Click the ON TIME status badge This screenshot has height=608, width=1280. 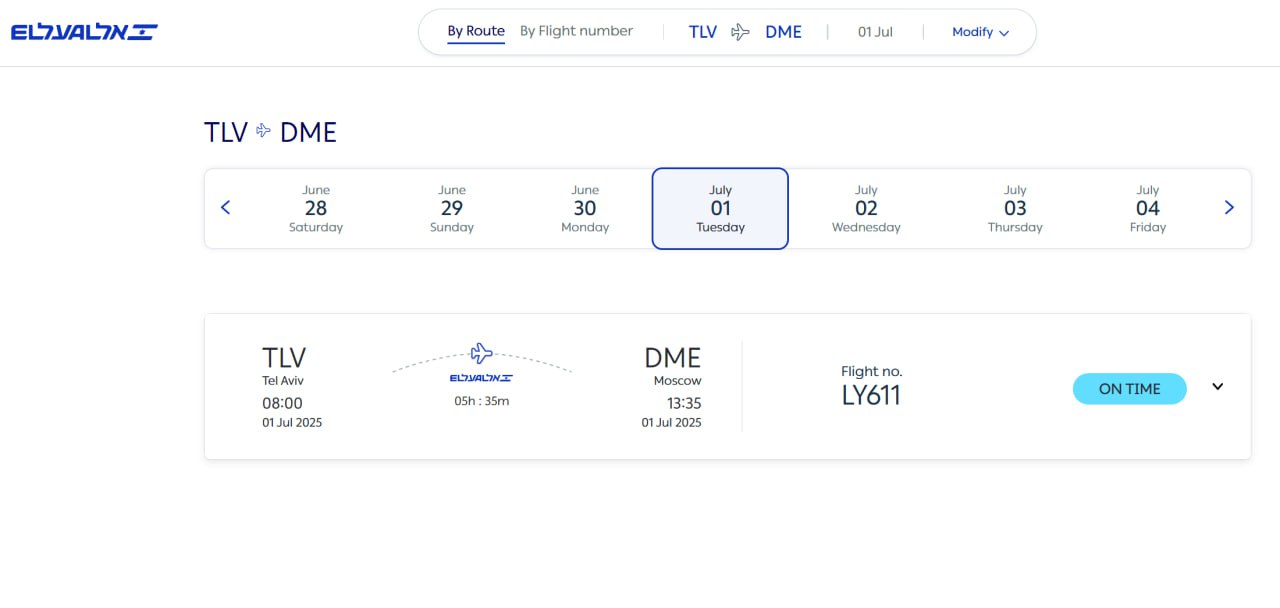1130,389
